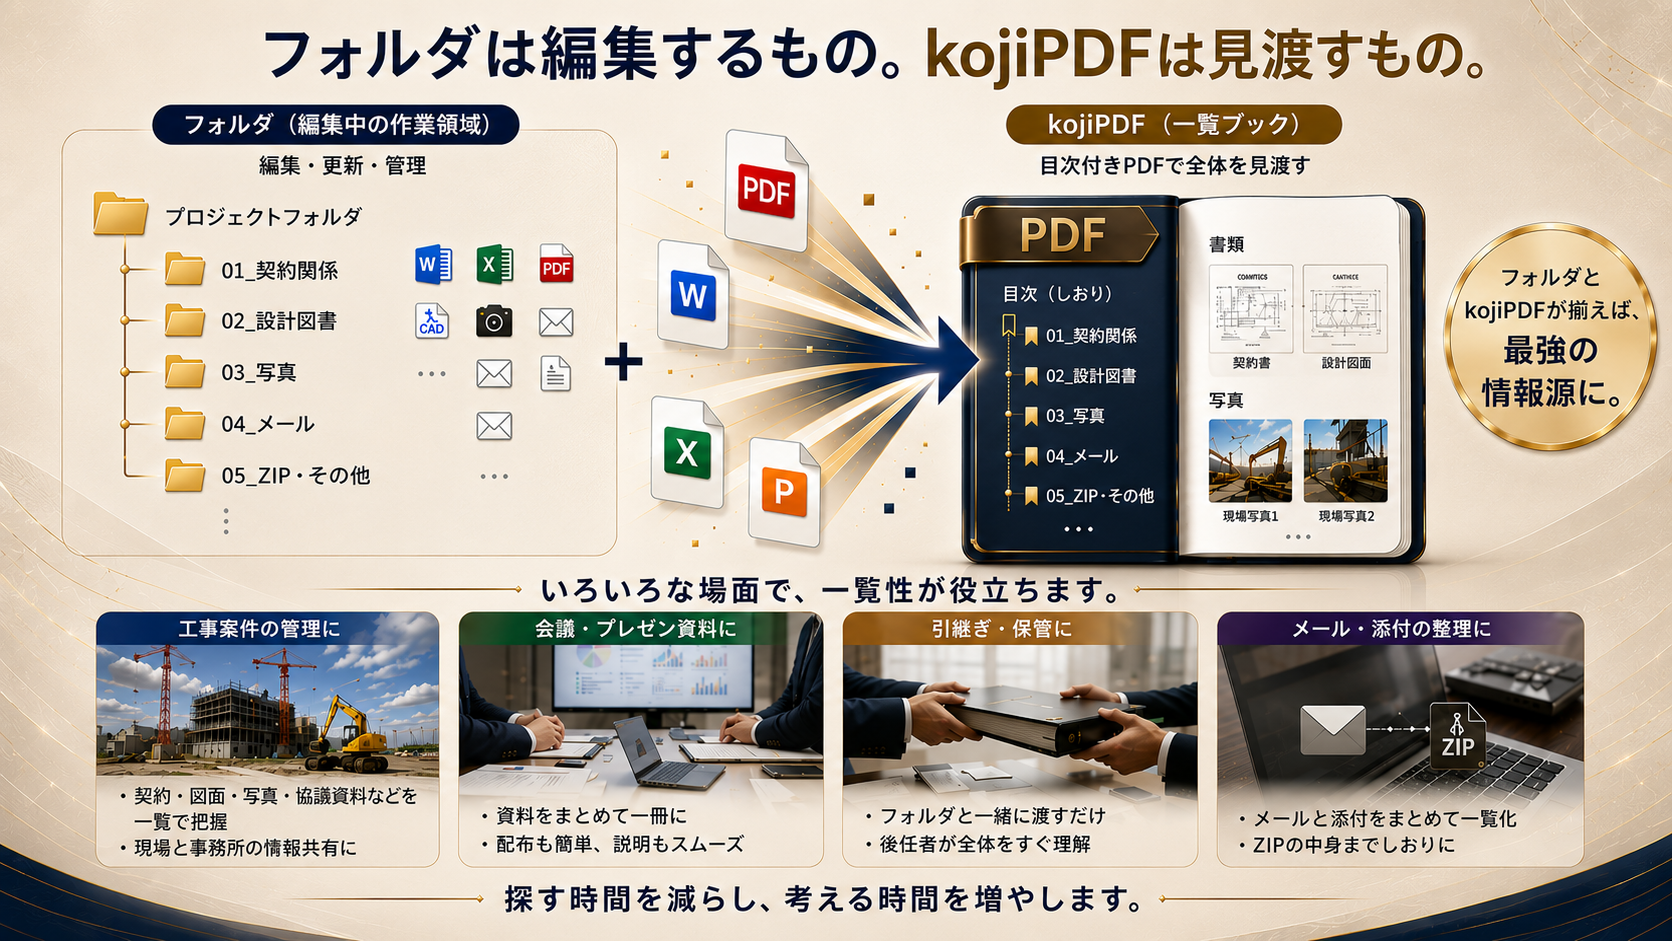Click the envelope icon on the laptop image
The width and height of the screenshot is (1672, 941).
(1332, 730)
